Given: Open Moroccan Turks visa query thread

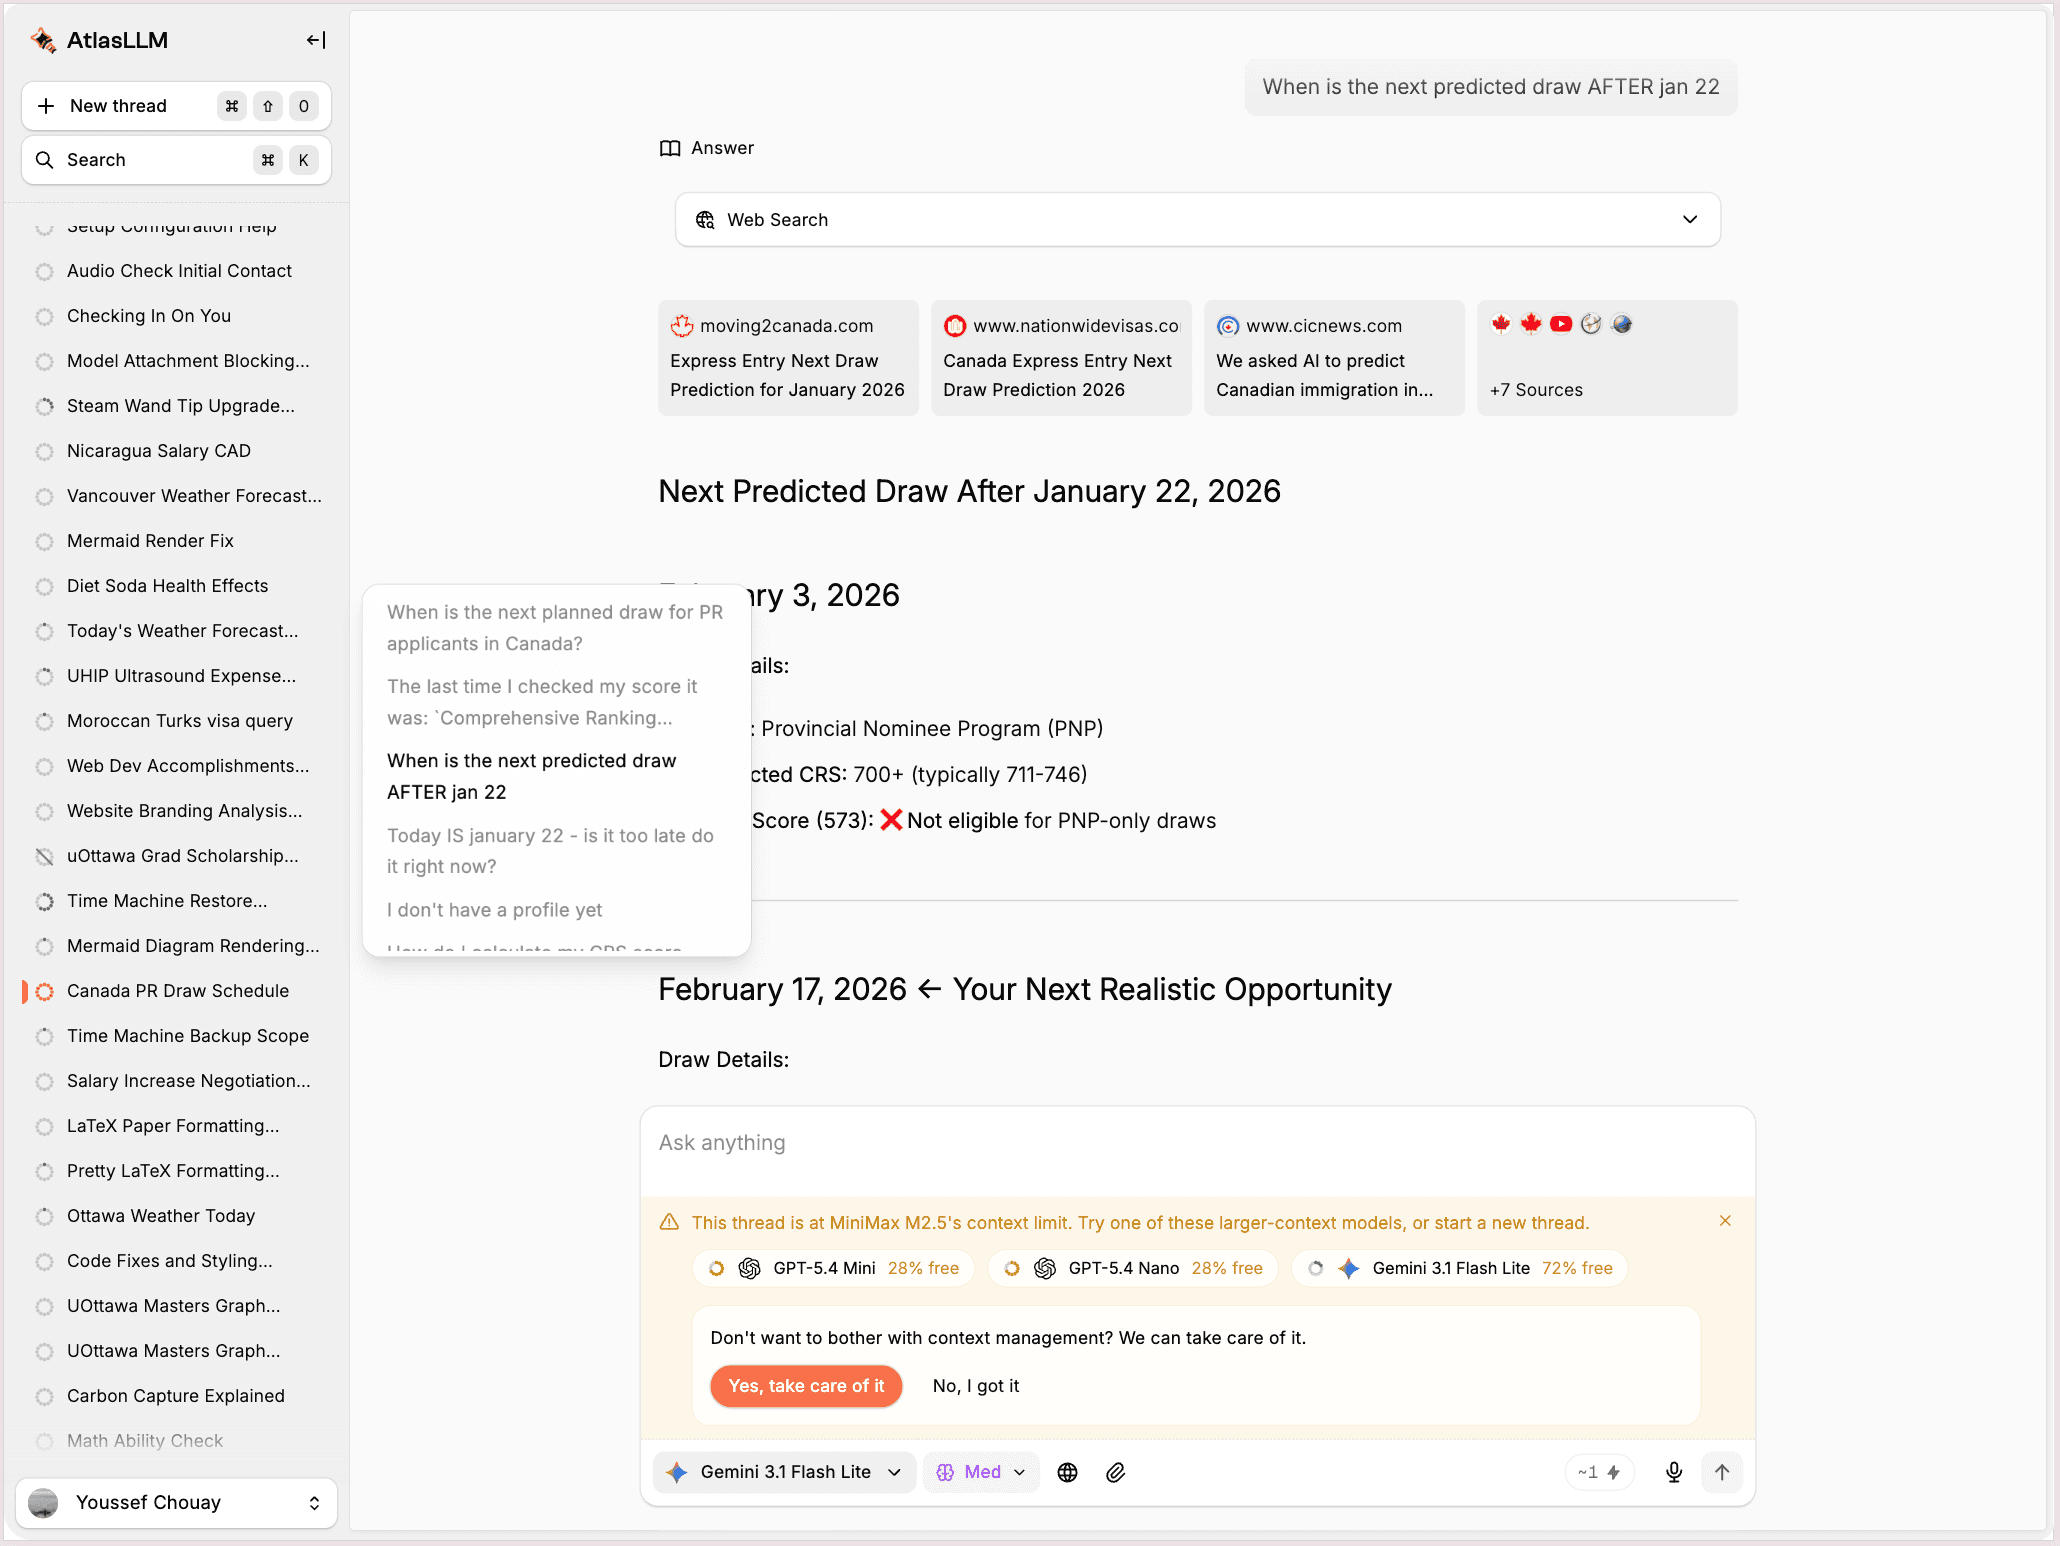Looking at the screenshot, I should [x=180, y=721].
